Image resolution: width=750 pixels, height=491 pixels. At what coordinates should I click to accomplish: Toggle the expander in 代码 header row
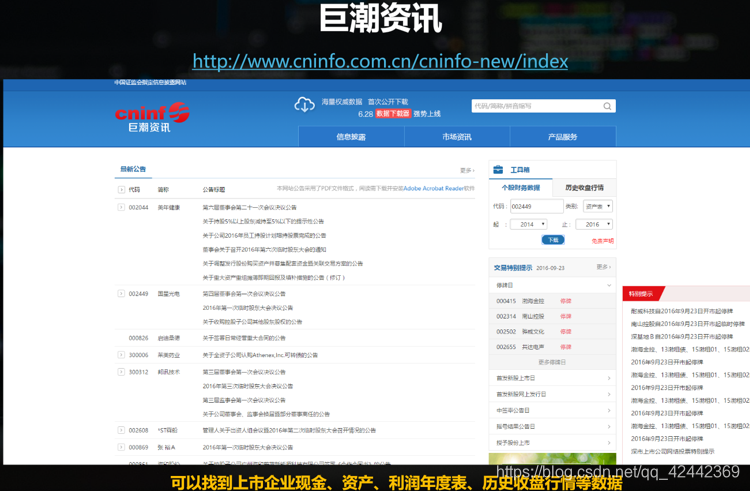(121, 190)
